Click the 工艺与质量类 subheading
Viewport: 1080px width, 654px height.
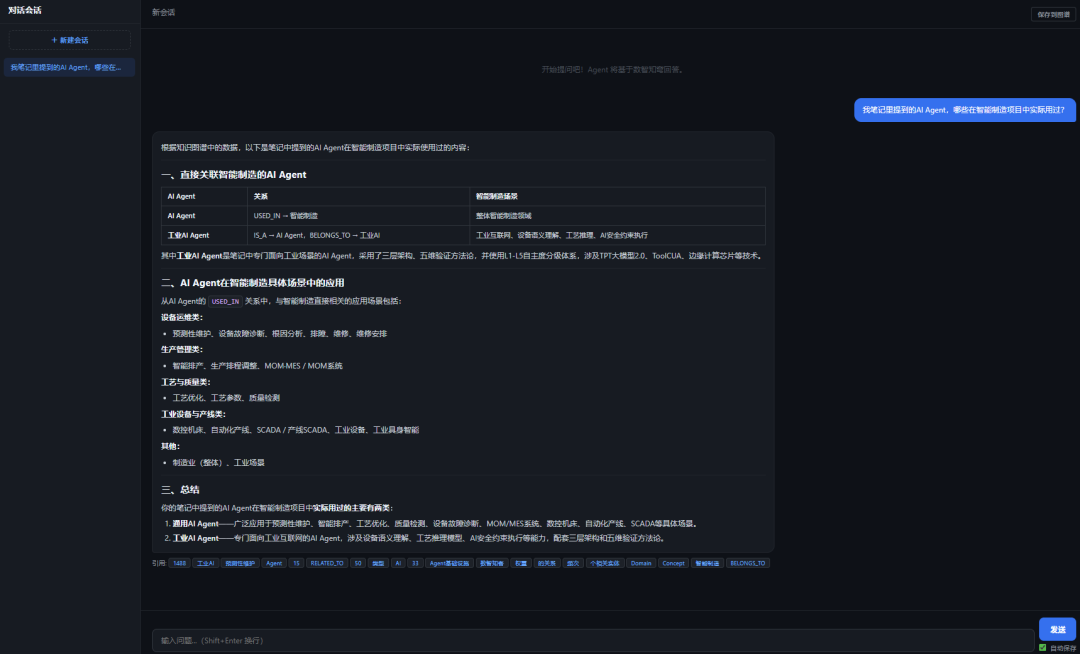click(186, 382)
